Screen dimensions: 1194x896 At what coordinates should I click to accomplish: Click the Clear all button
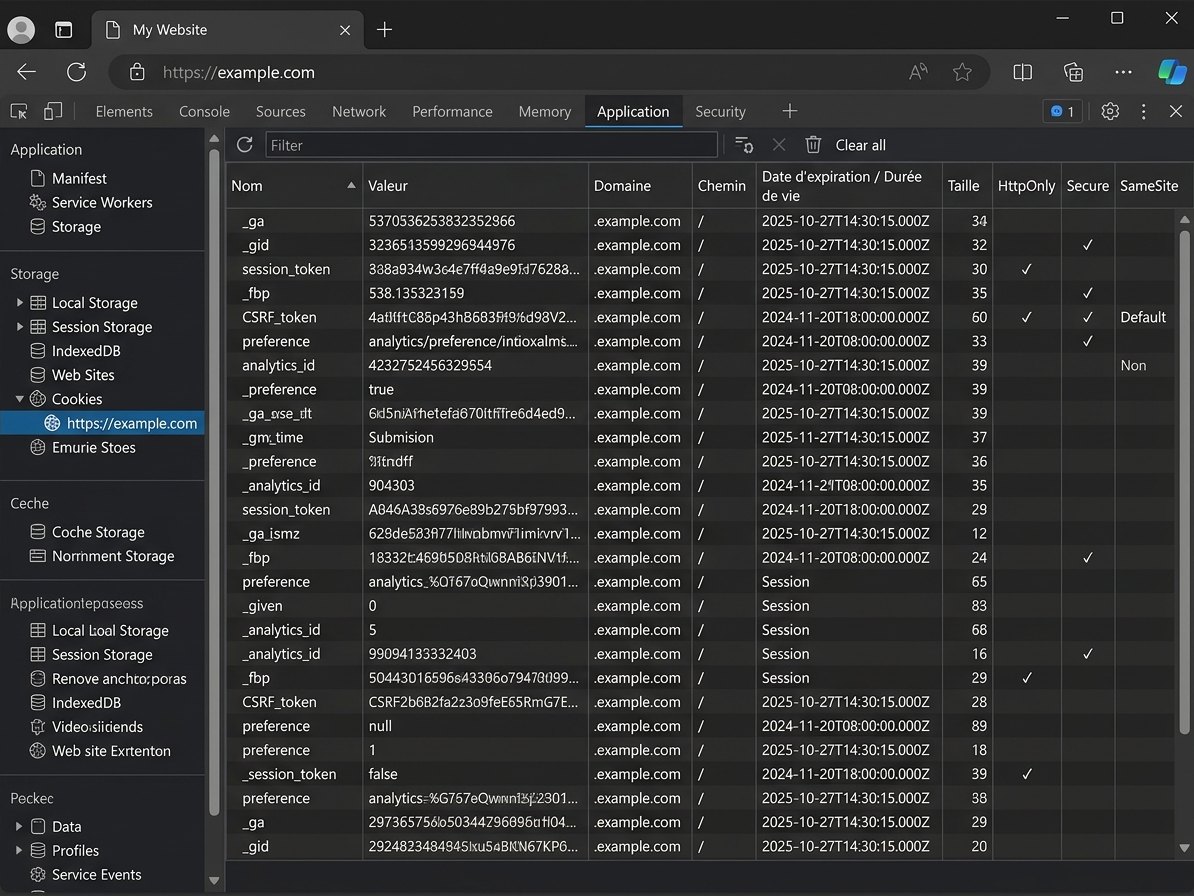tap(860, 145)
